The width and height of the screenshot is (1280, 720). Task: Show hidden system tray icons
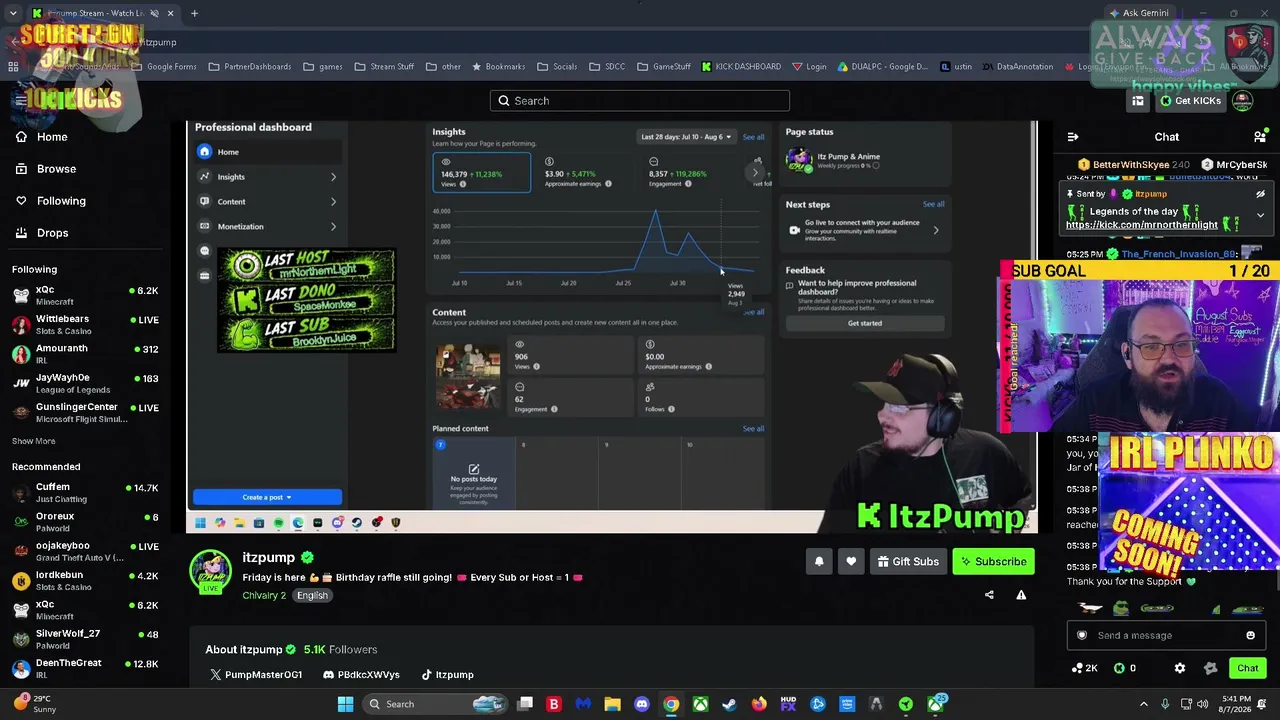1144,704
